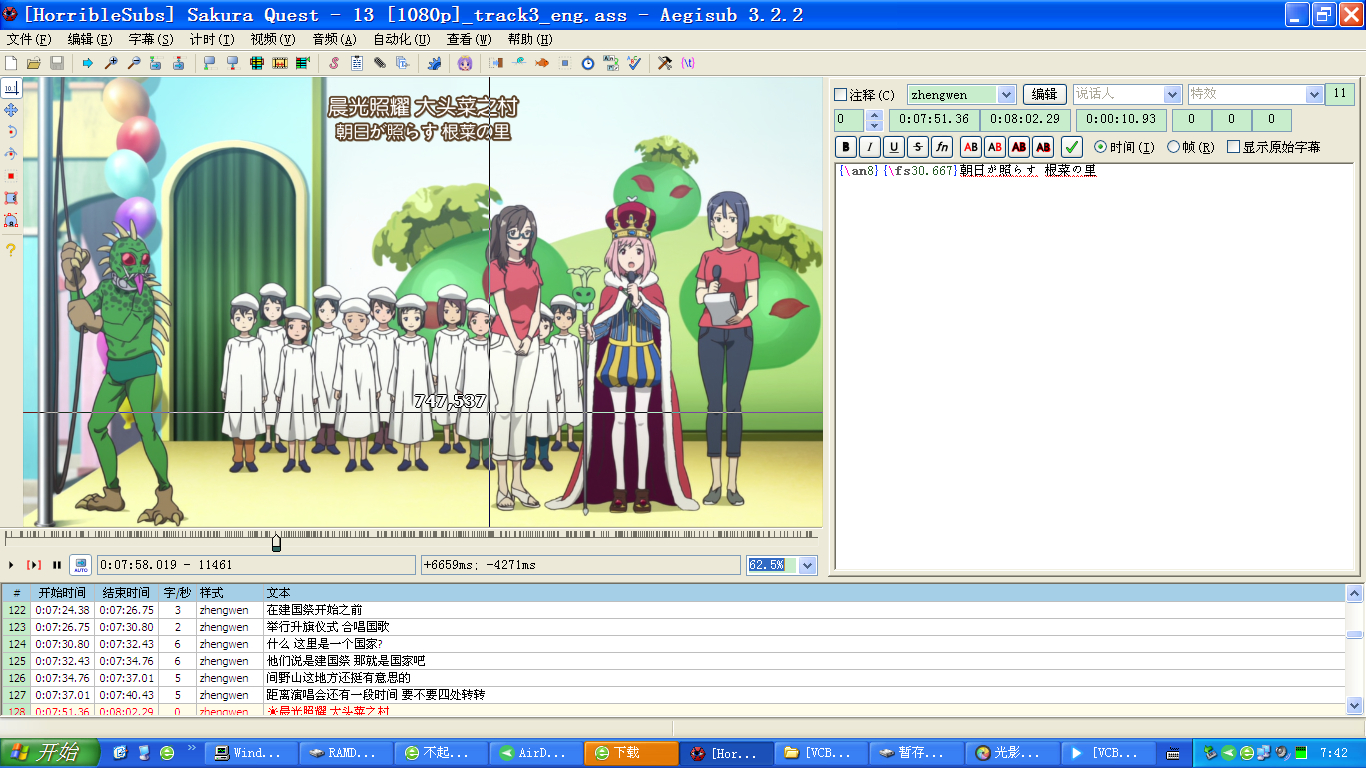The height and width of the screenshot is (768, 1366).
Task: Open the Properties clipboard icon
Action: pos(357,63)
